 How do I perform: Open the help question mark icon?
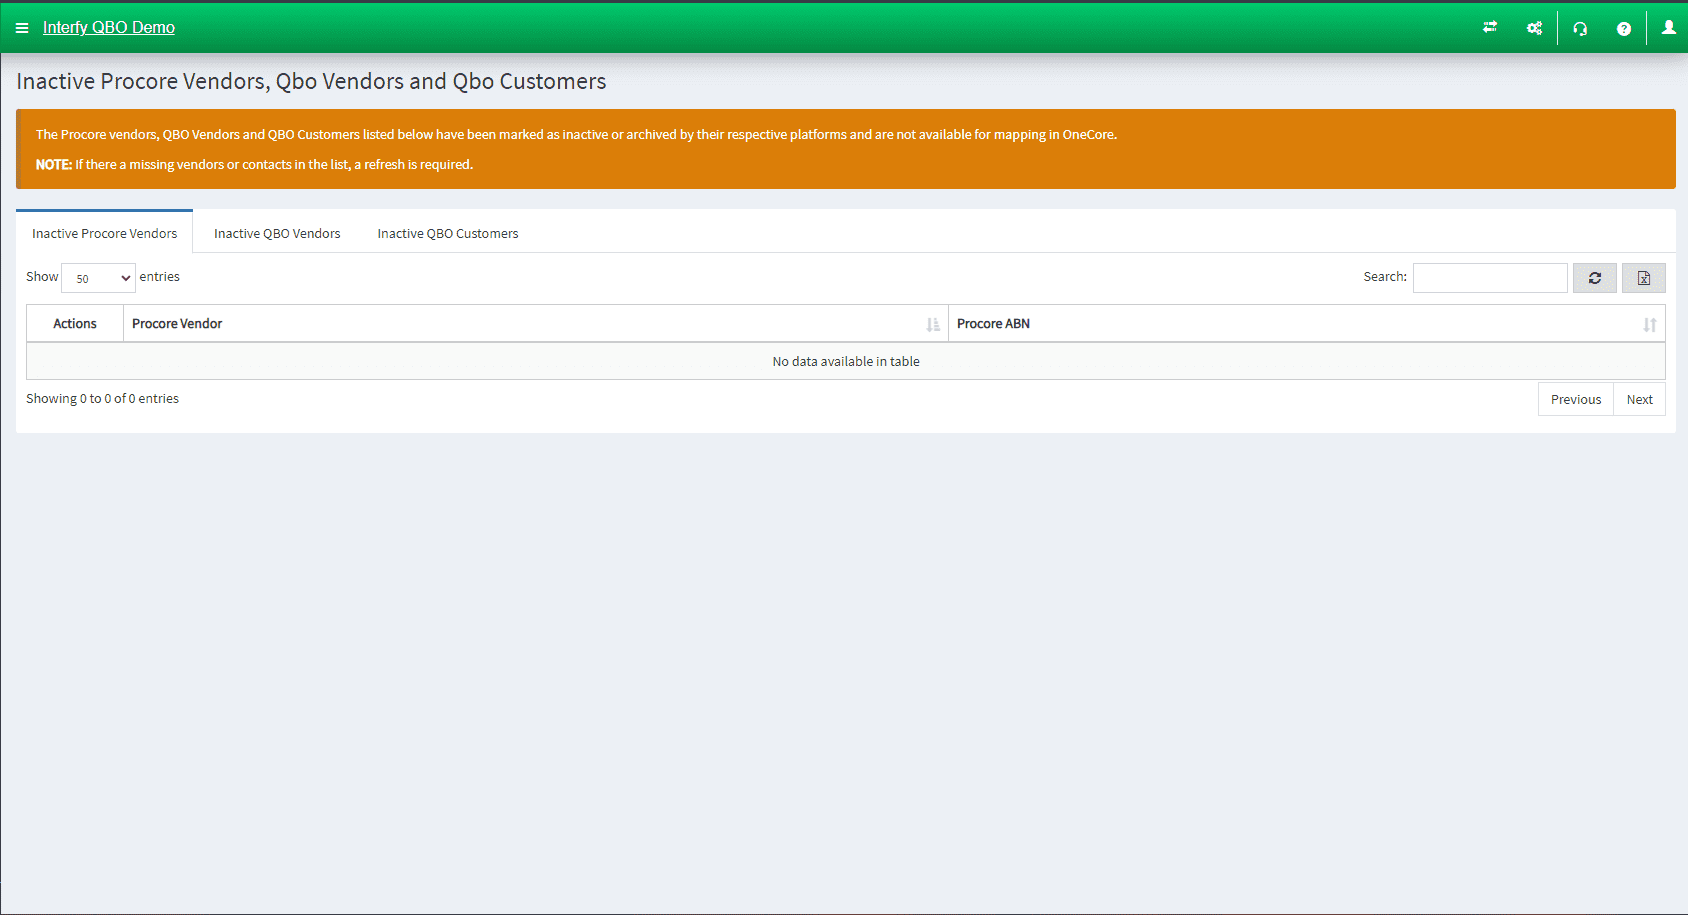point(1624,27)
